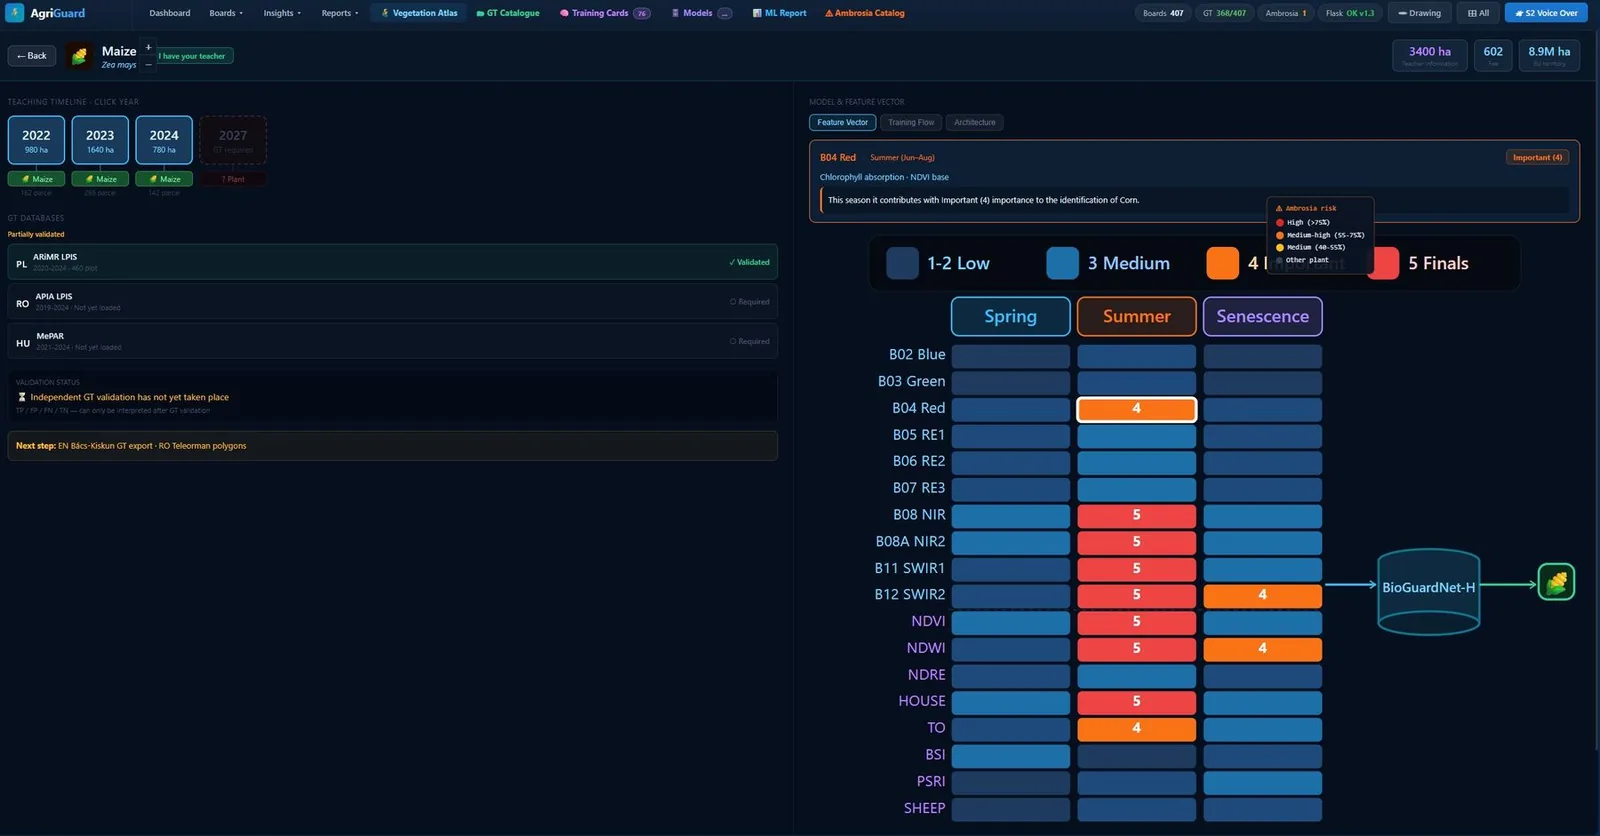Open GT Catalogue from top navigation
1600x836 pixels.
click(x=508, y=13)
